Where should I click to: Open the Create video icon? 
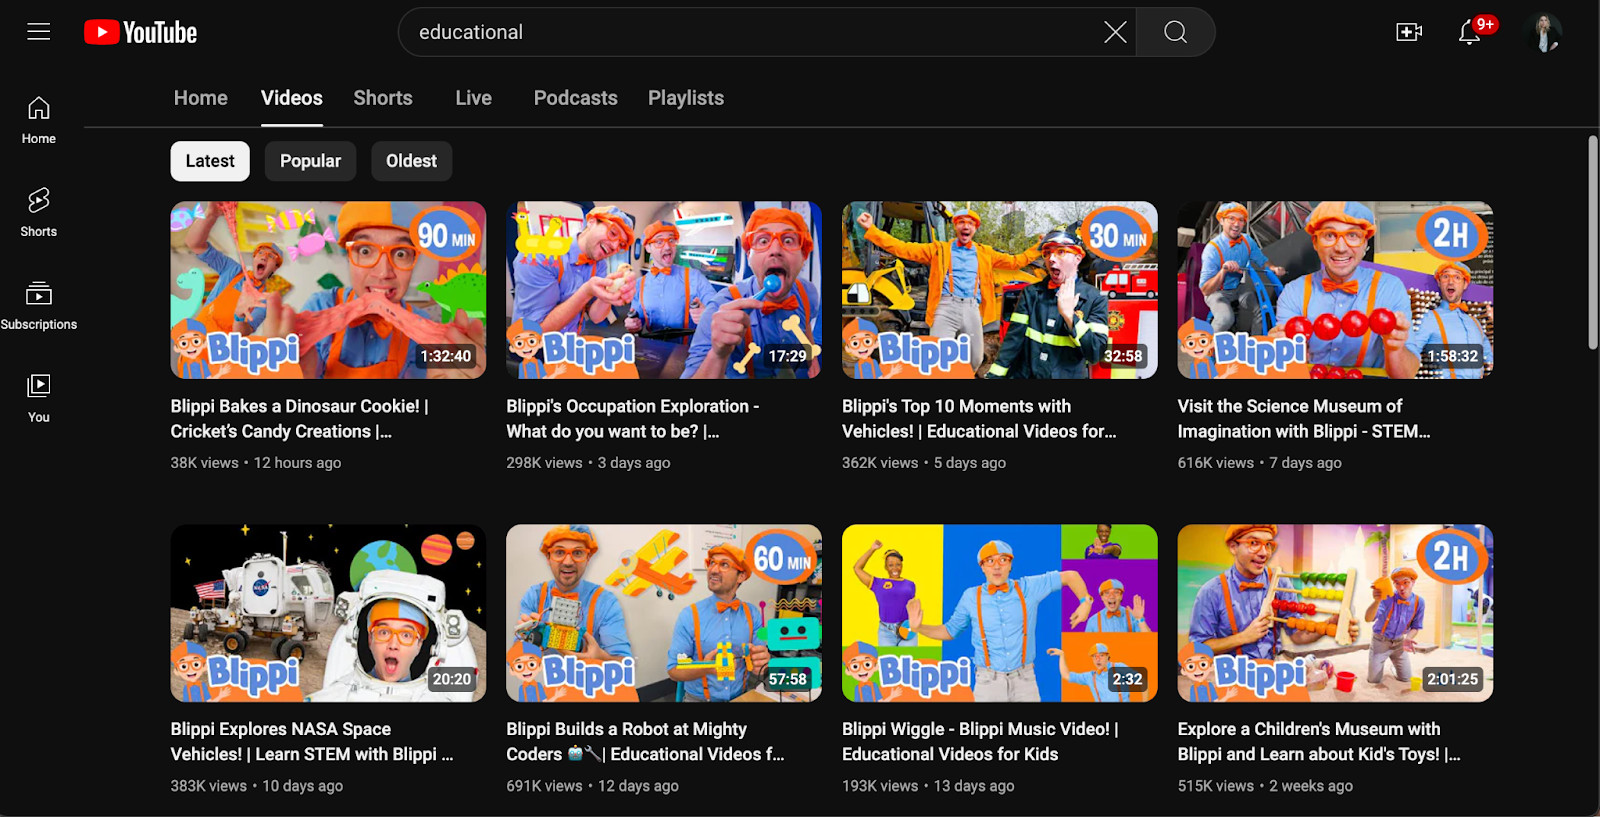[x=1409, y=32]
